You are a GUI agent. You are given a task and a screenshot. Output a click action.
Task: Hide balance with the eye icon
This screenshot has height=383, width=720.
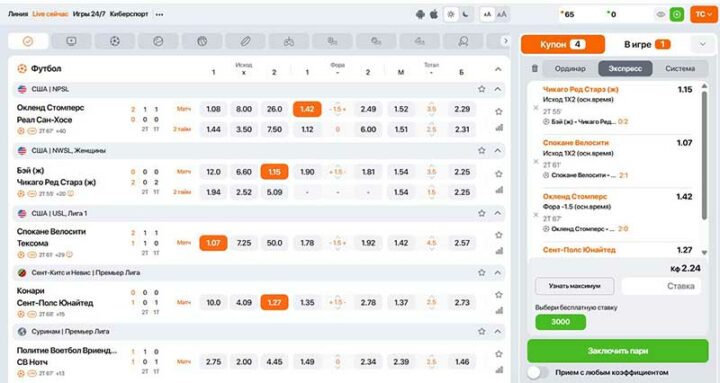[660, 14]
